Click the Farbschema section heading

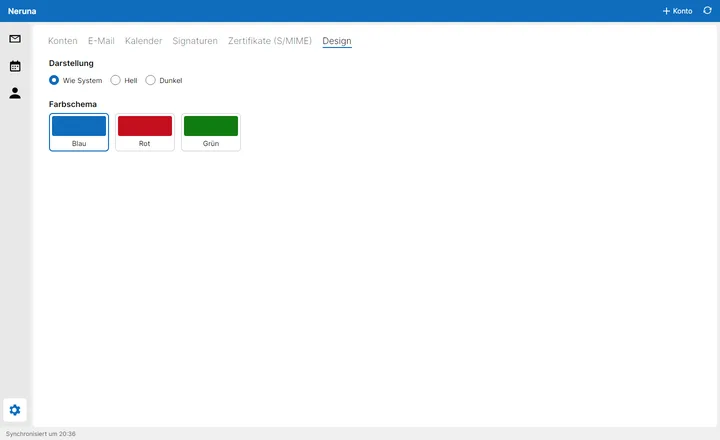click(x=73, y=104)
